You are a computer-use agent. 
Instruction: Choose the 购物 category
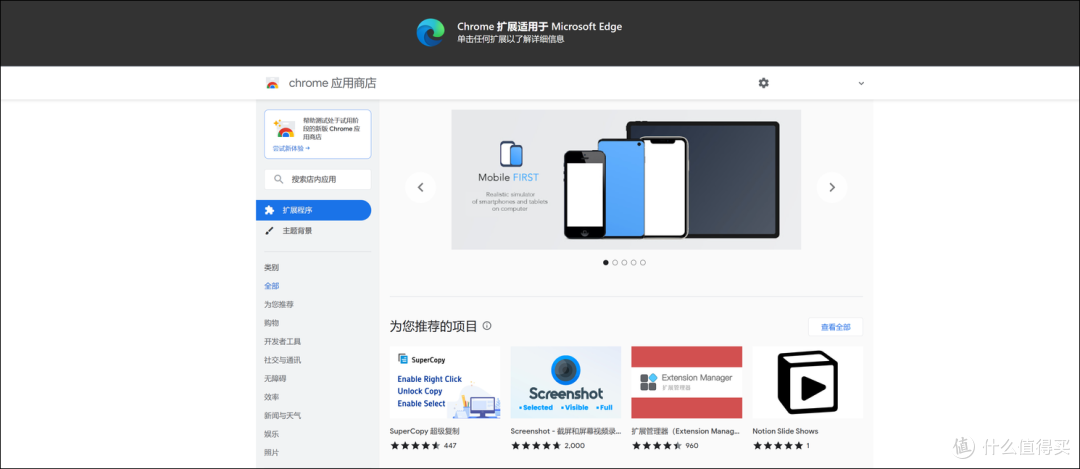tap(271, 323)
